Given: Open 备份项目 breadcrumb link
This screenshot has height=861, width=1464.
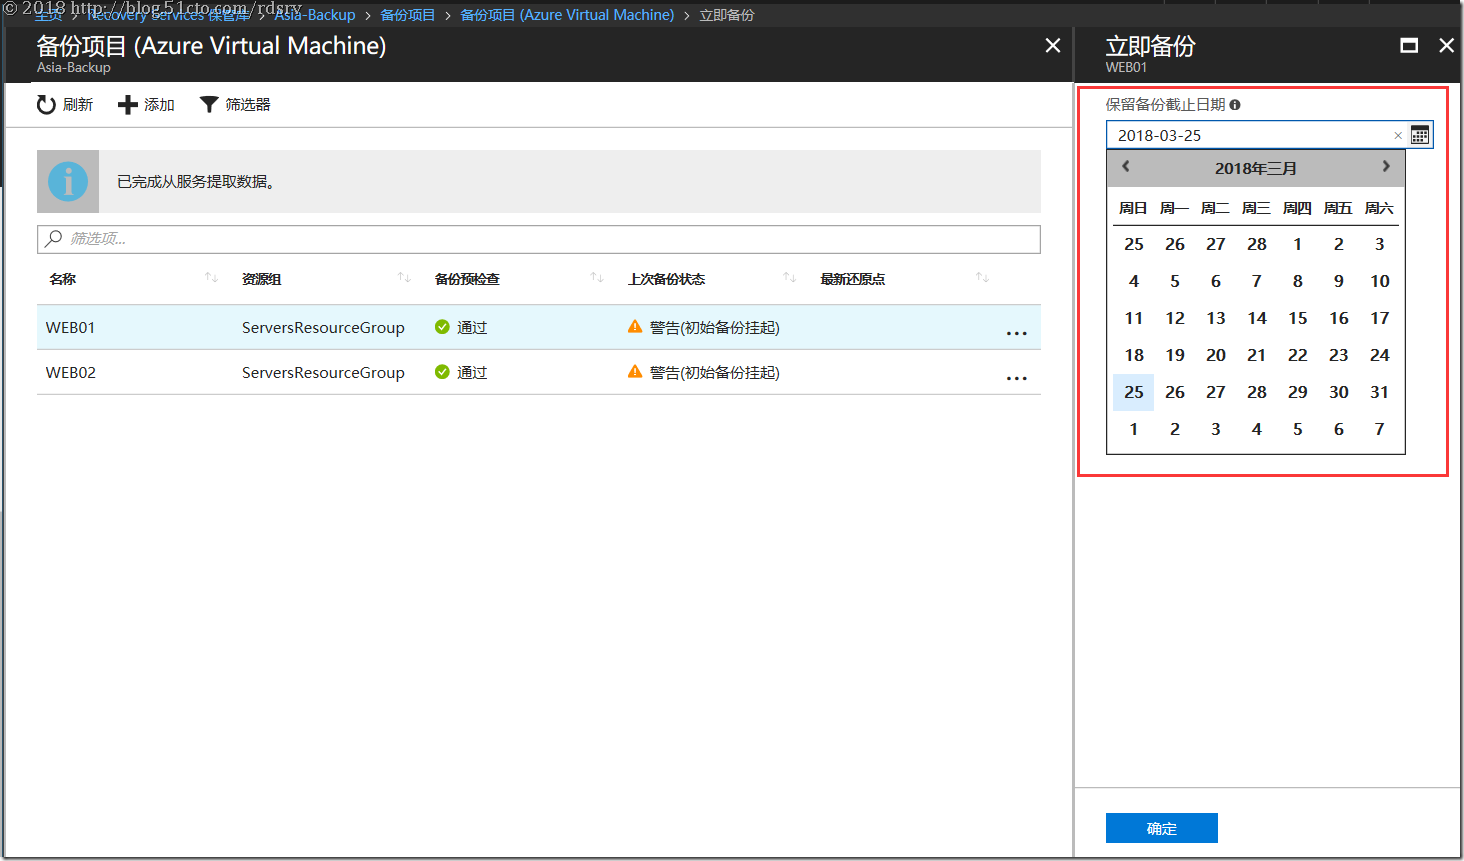Looking at the screenshot, I should (x=408, y=15).
